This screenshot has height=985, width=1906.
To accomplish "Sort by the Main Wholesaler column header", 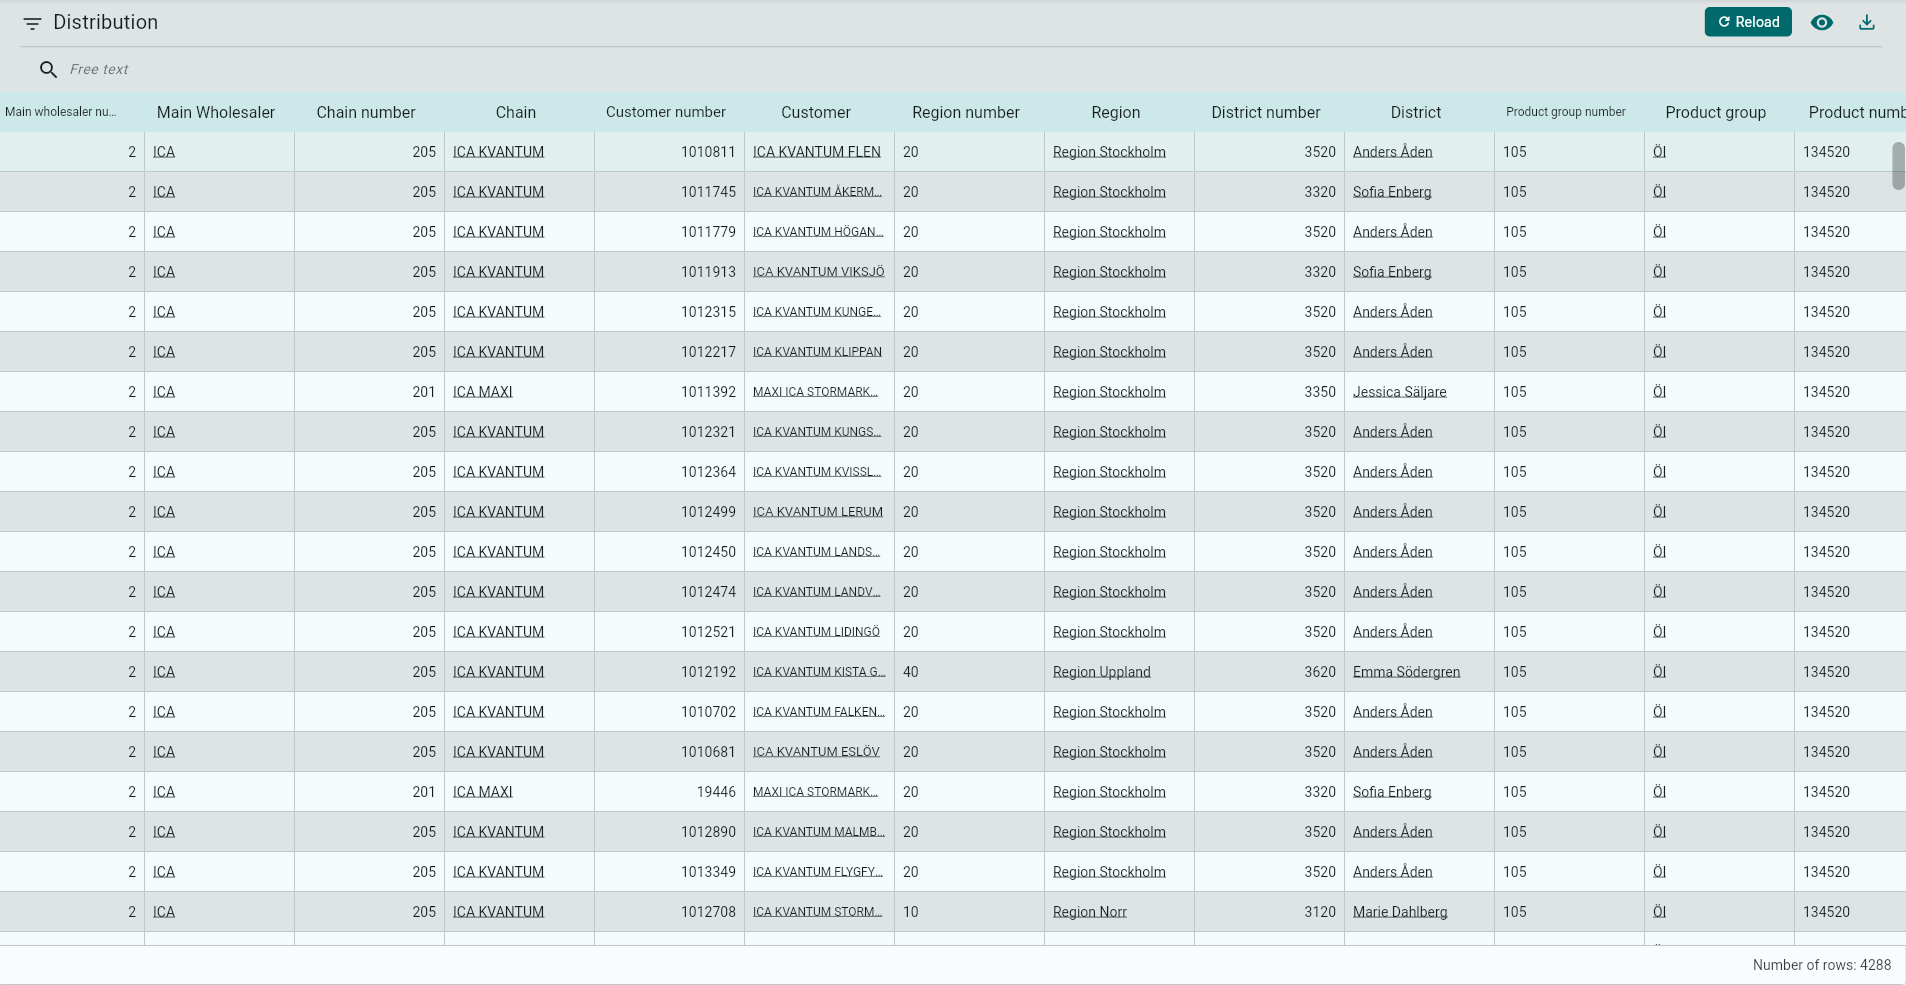I will pos(216,112).
